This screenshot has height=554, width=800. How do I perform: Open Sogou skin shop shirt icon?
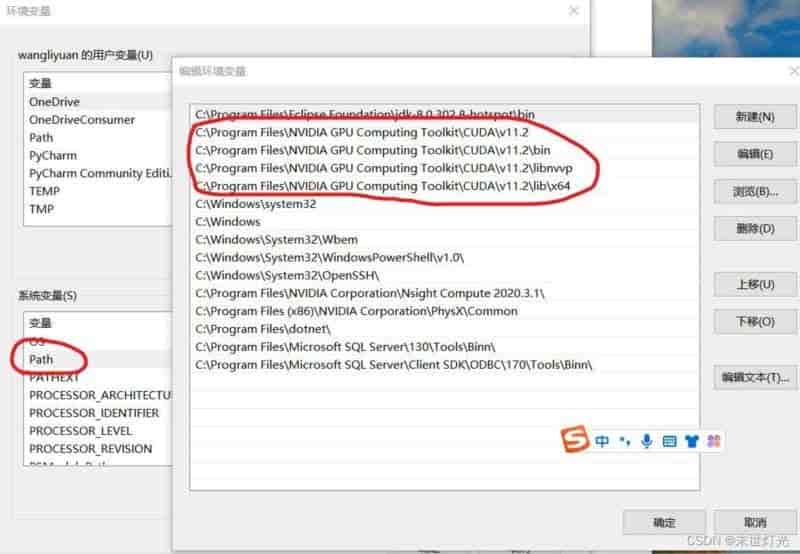[x=691, y=441]
